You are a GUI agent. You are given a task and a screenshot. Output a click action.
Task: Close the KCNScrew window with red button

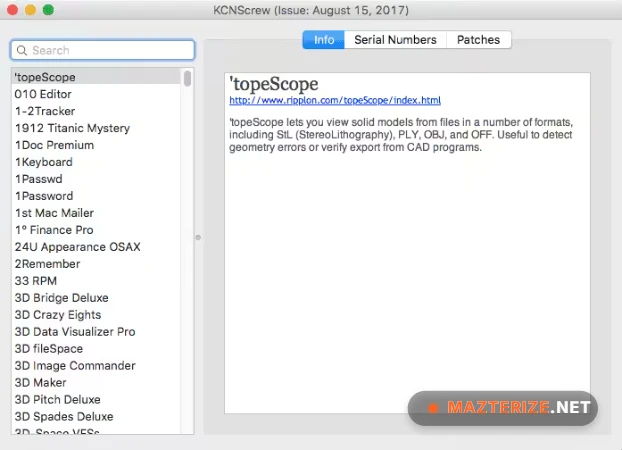point(13,10)
